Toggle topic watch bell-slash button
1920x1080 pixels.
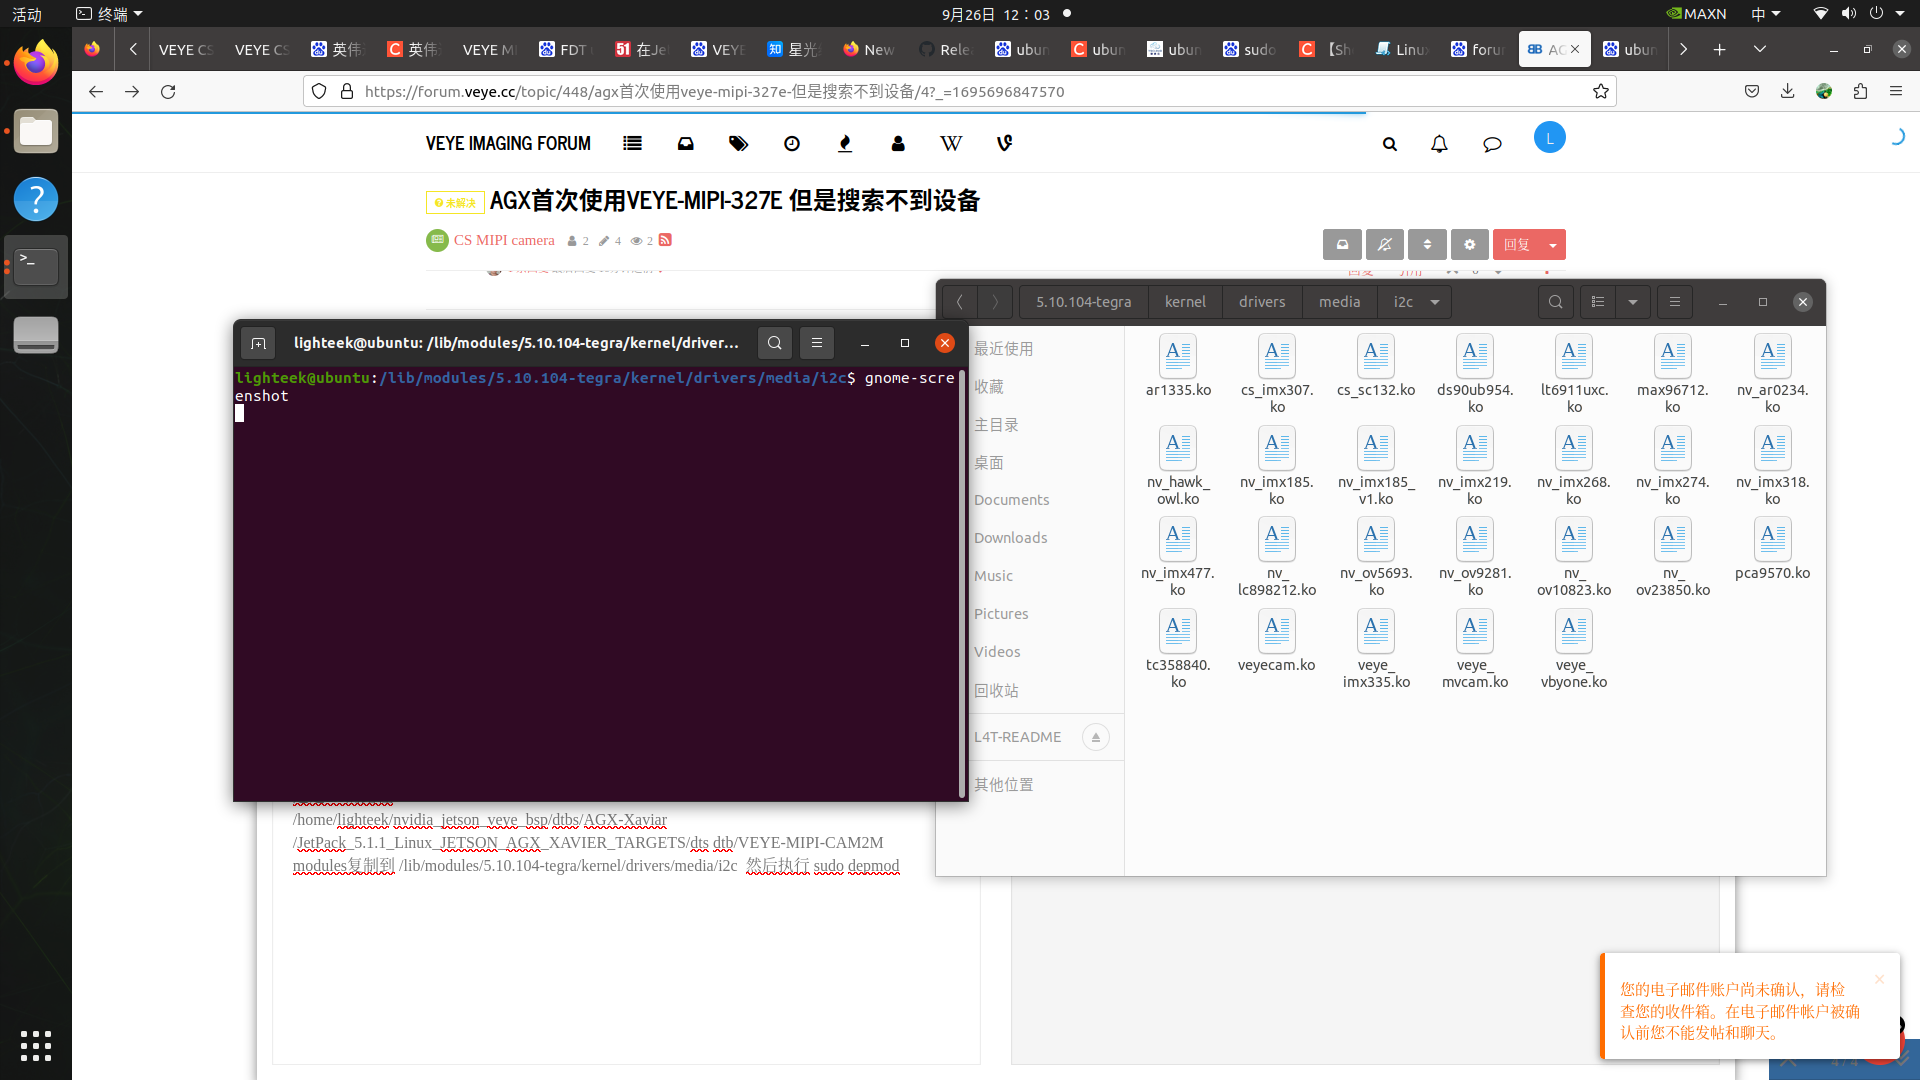(x=1384, y=245)
